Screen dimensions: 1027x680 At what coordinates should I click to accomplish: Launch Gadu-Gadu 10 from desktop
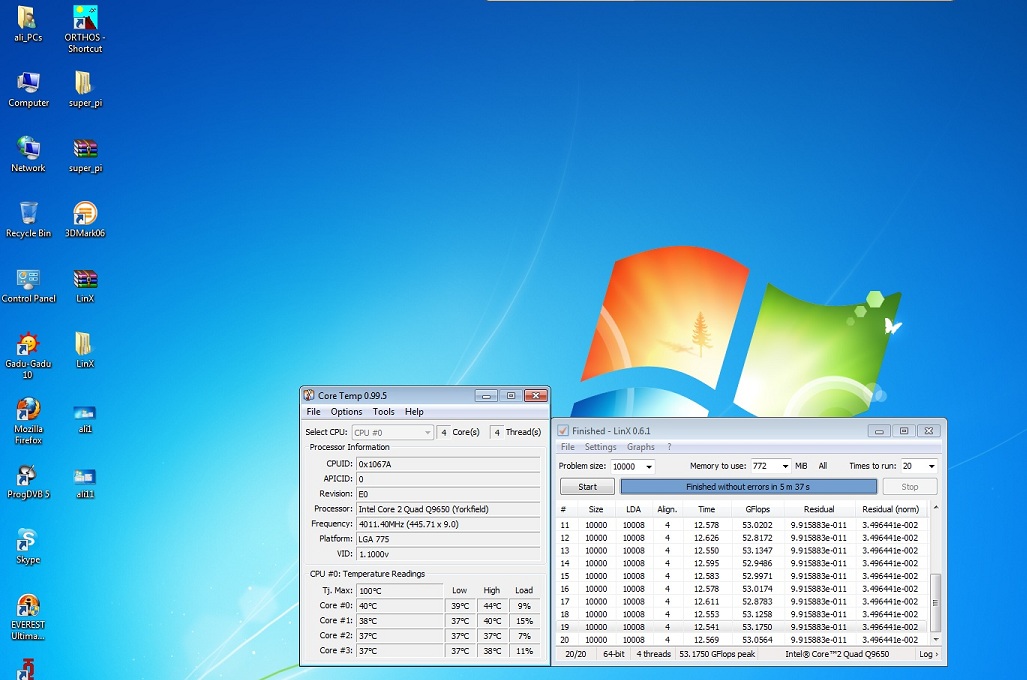point(28,356)
